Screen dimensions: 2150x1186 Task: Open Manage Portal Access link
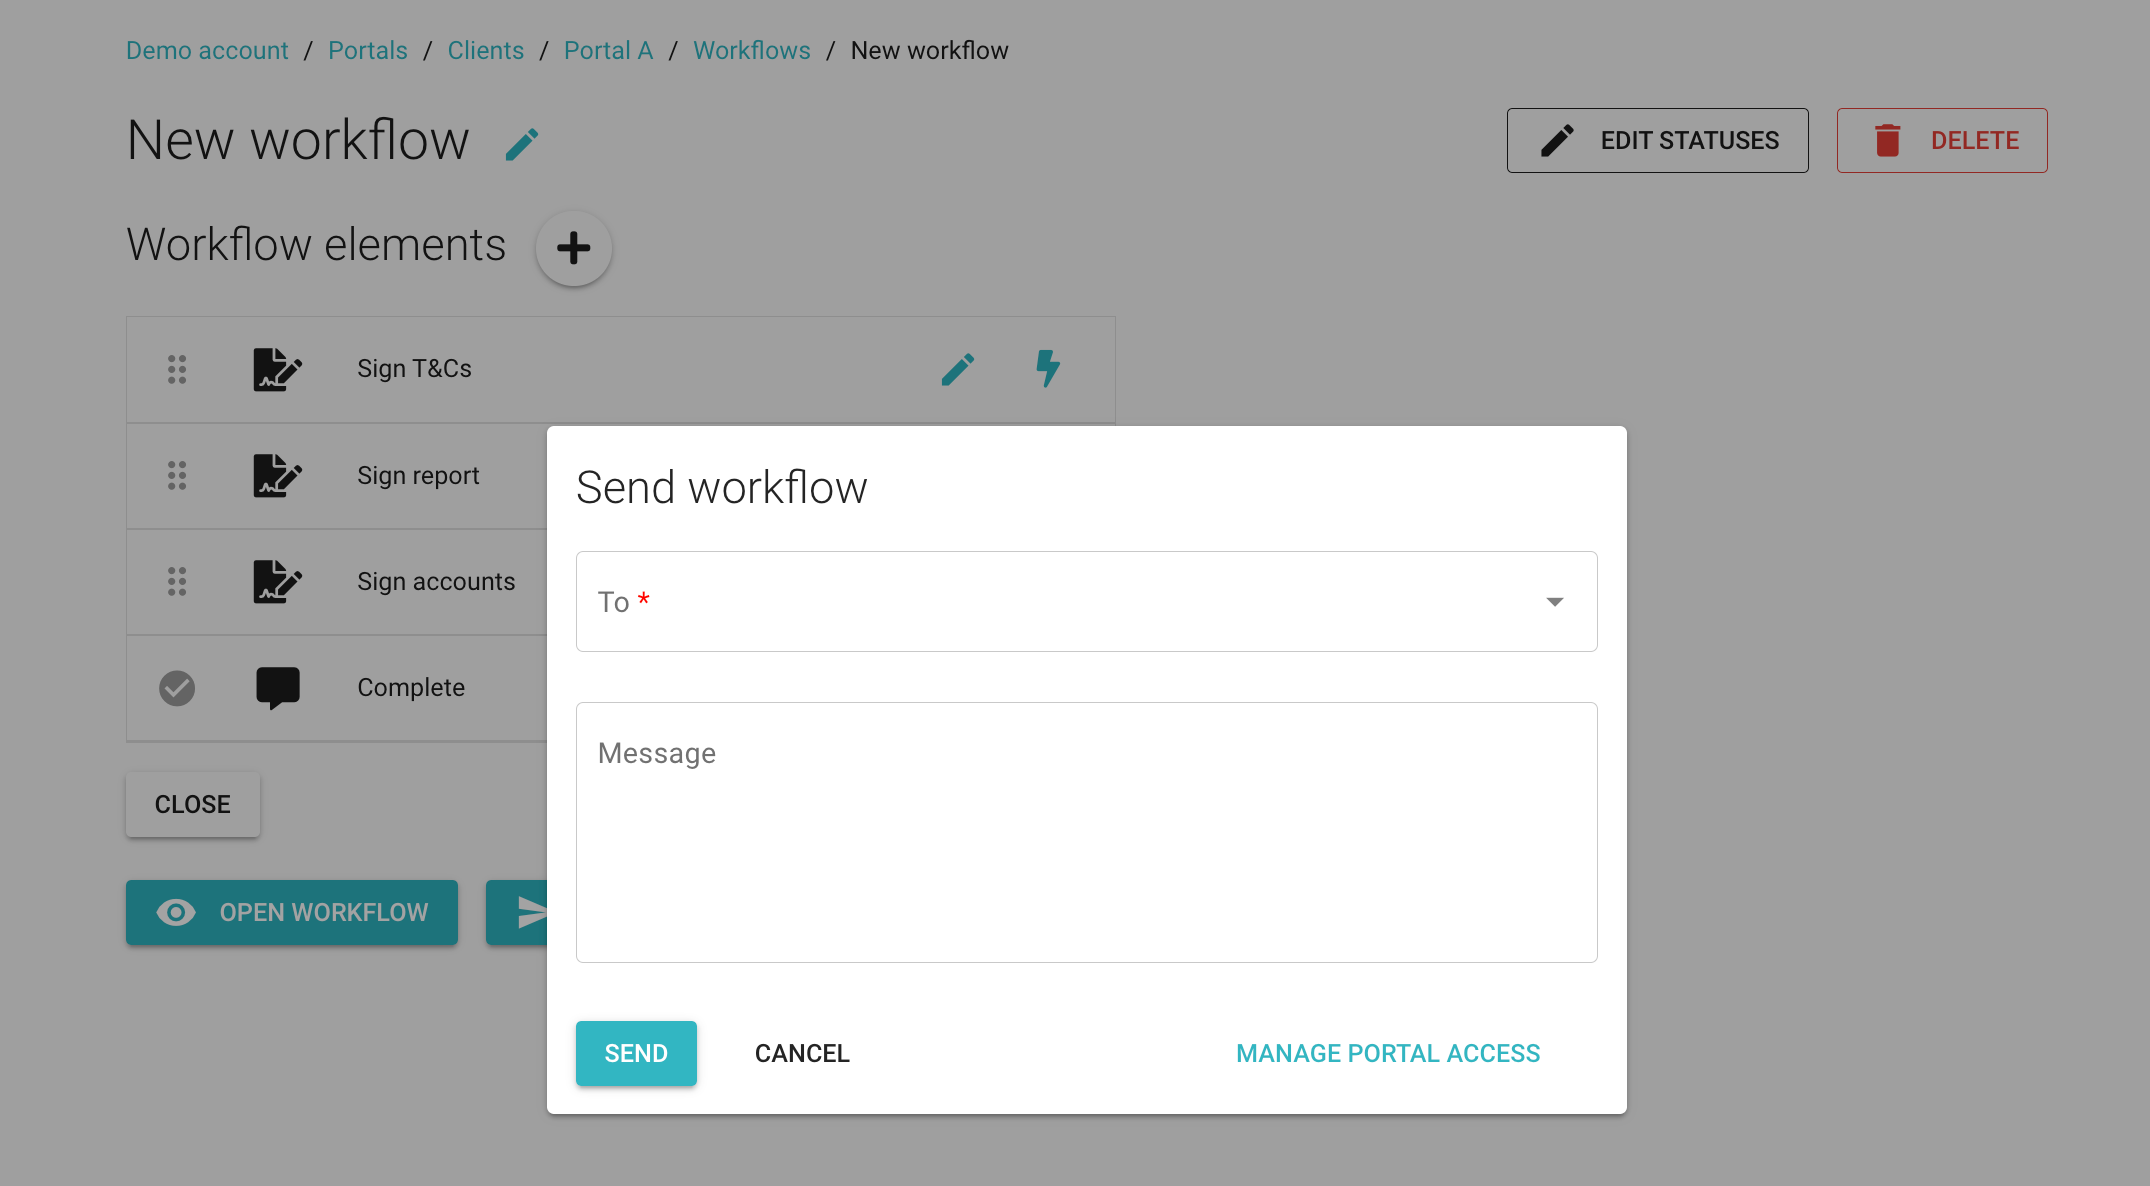tap(1387, 1053)
